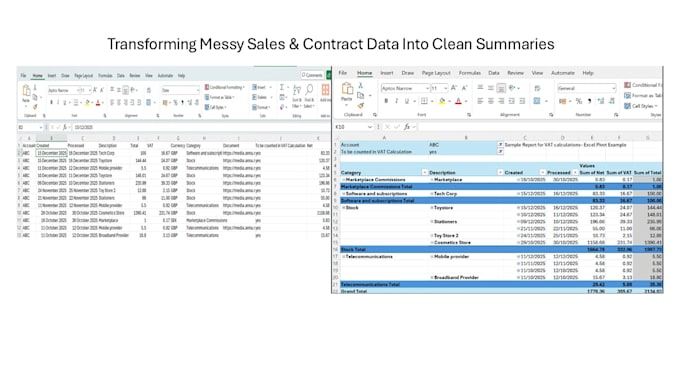This screenshot has width=680, height=383.
Task: Open Find & Select in left Excel
Action: 309,95
